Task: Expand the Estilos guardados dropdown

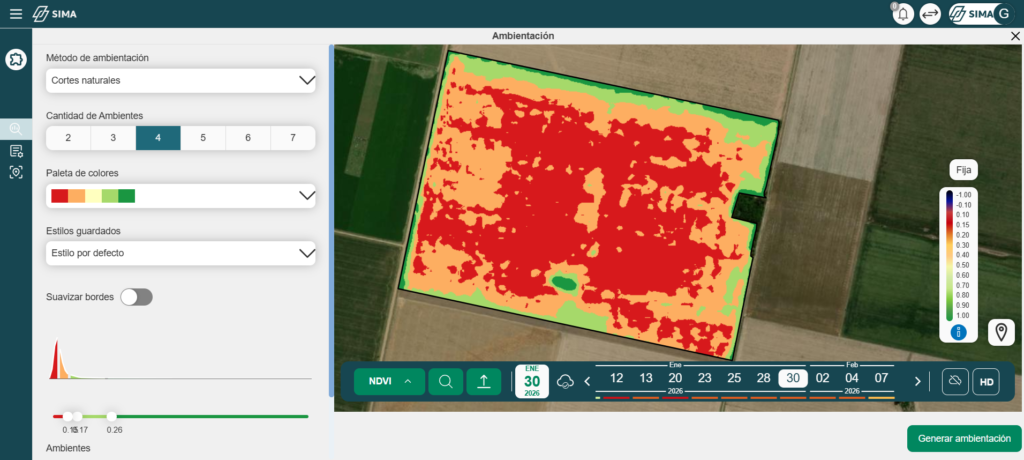Action: (x=181, y=253)
